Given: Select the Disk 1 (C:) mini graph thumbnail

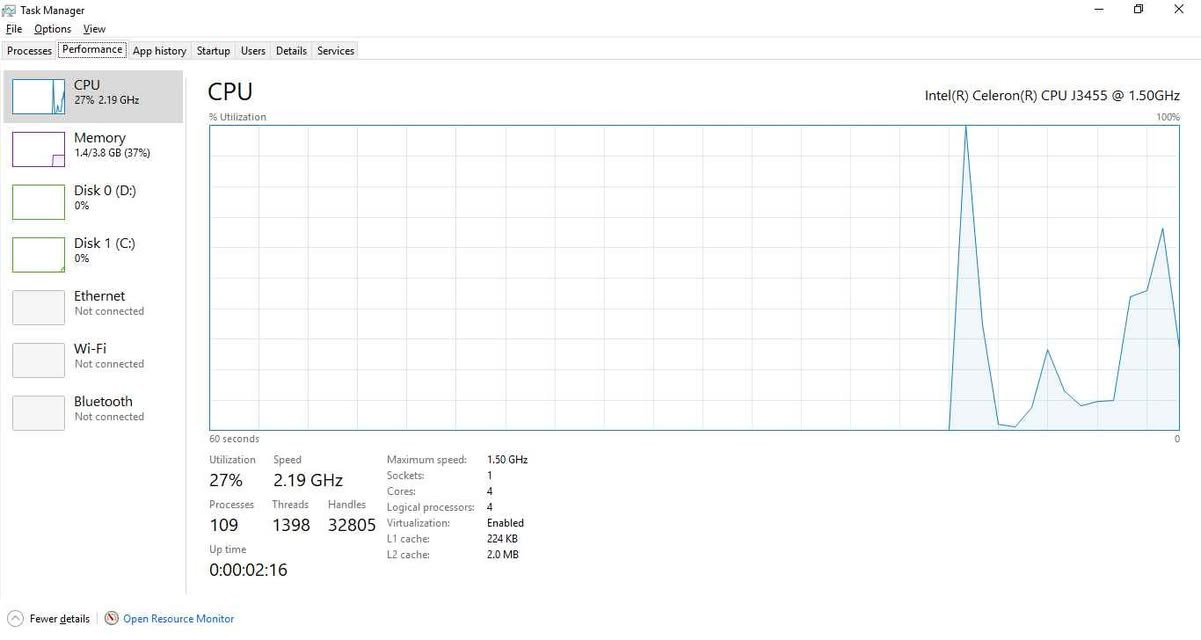Looking at the screenshot, I should point(38,254).
